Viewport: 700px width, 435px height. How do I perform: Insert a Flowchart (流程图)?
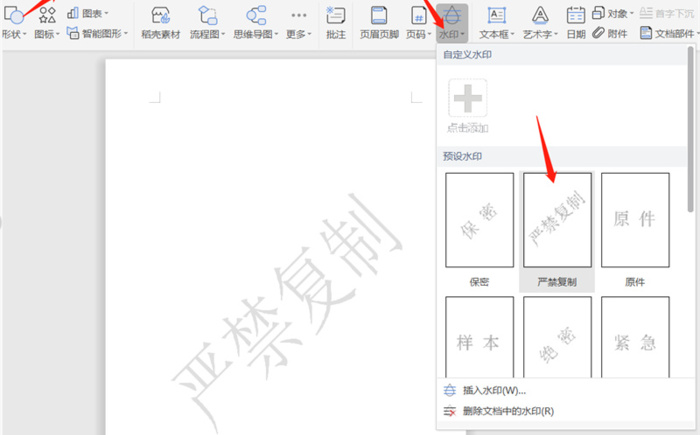coord(208,23)
